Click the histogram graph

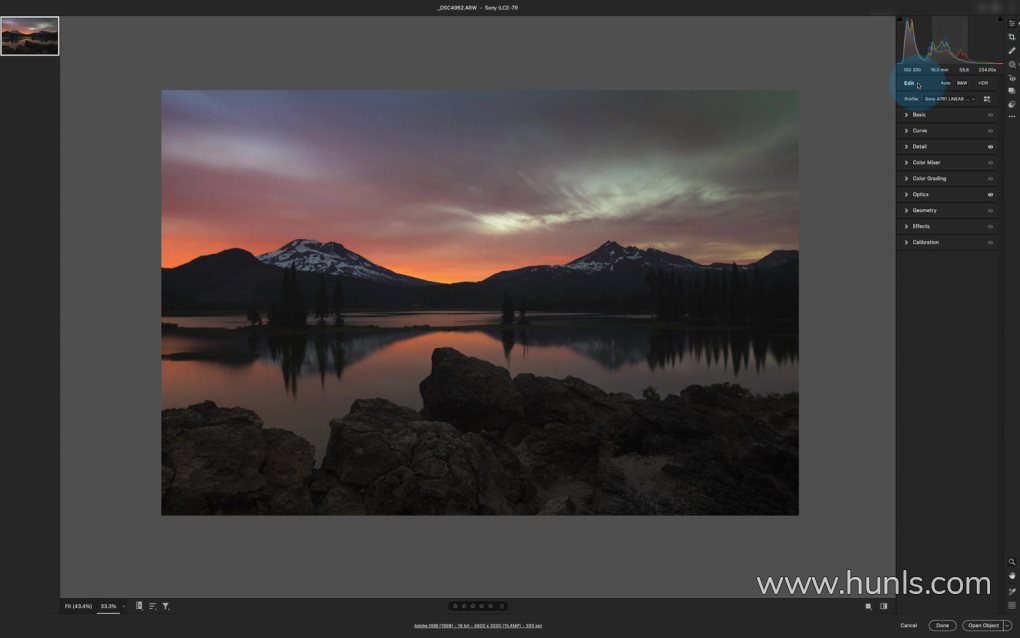click(950, 40)
